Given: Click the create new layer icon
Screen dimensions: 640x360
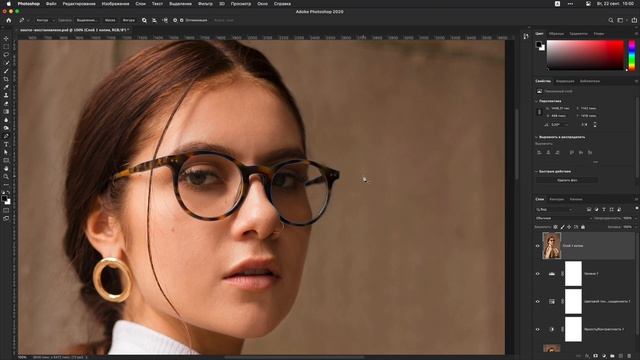Looking at the screenshot, I should click(621, 356).
